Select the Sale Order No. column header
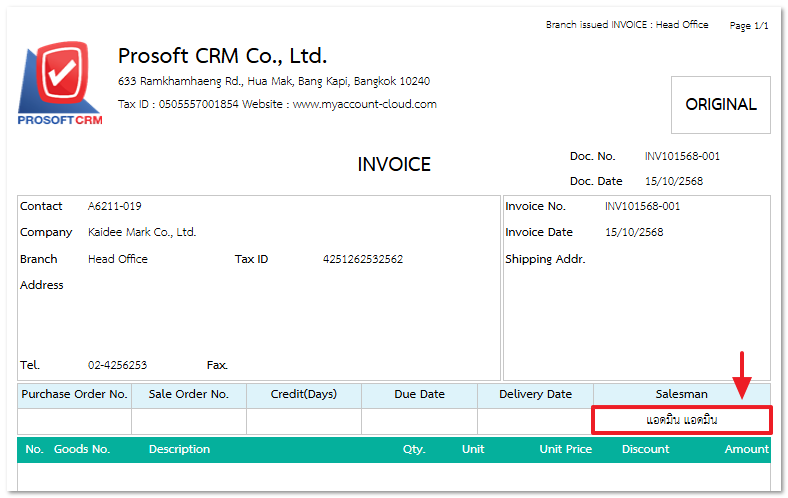Image resolution: width=788 pixels, height=498 pixels. (189, 394)
